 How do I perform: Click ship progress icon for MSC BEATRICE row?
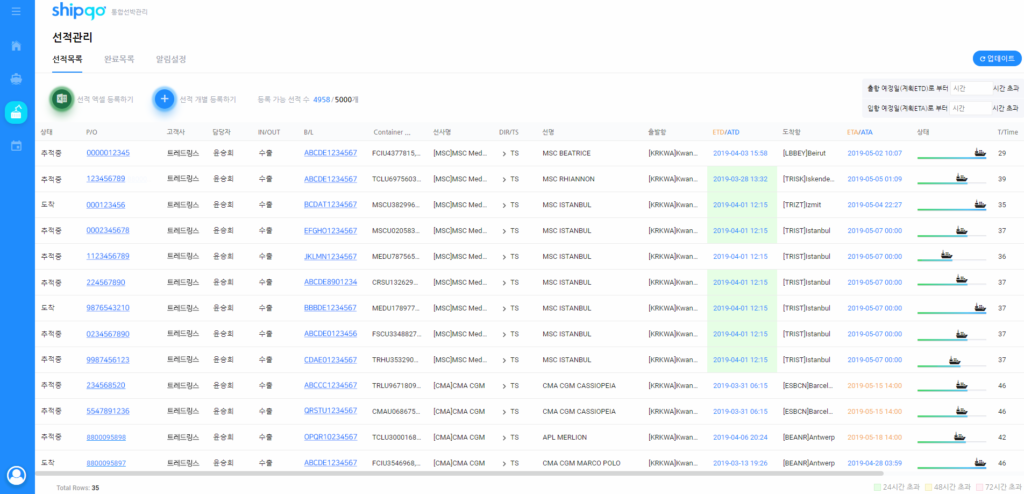(980, 152)
